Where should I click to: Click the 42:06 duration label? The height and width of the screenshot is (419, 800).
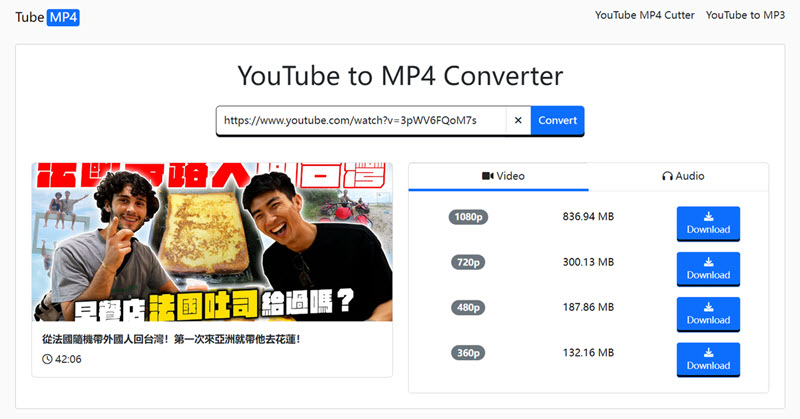[x=68, y=359]
